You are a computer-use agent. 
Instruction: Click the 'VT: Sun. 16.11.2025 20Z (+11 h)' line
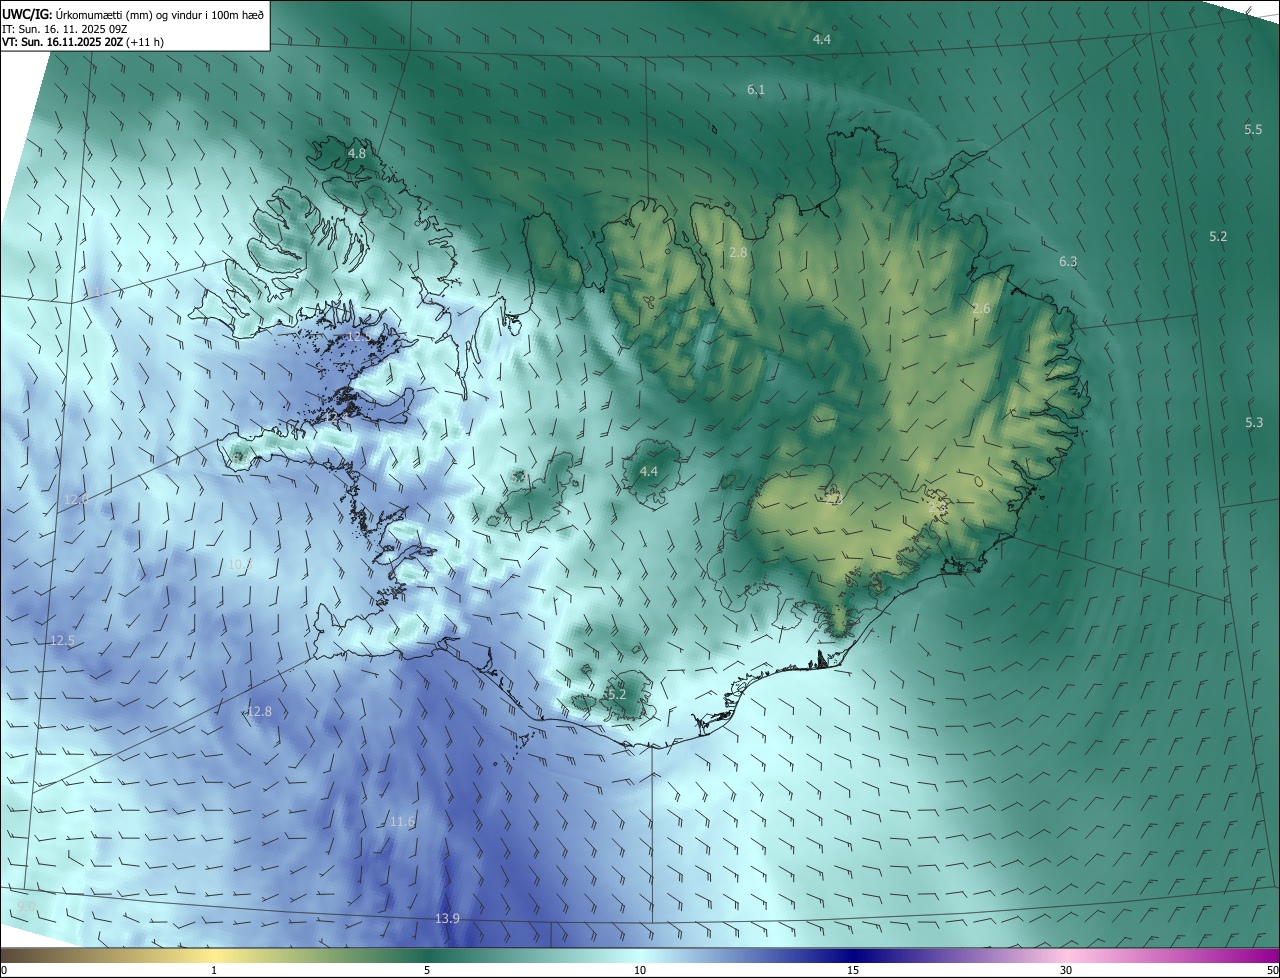(83, 42)
